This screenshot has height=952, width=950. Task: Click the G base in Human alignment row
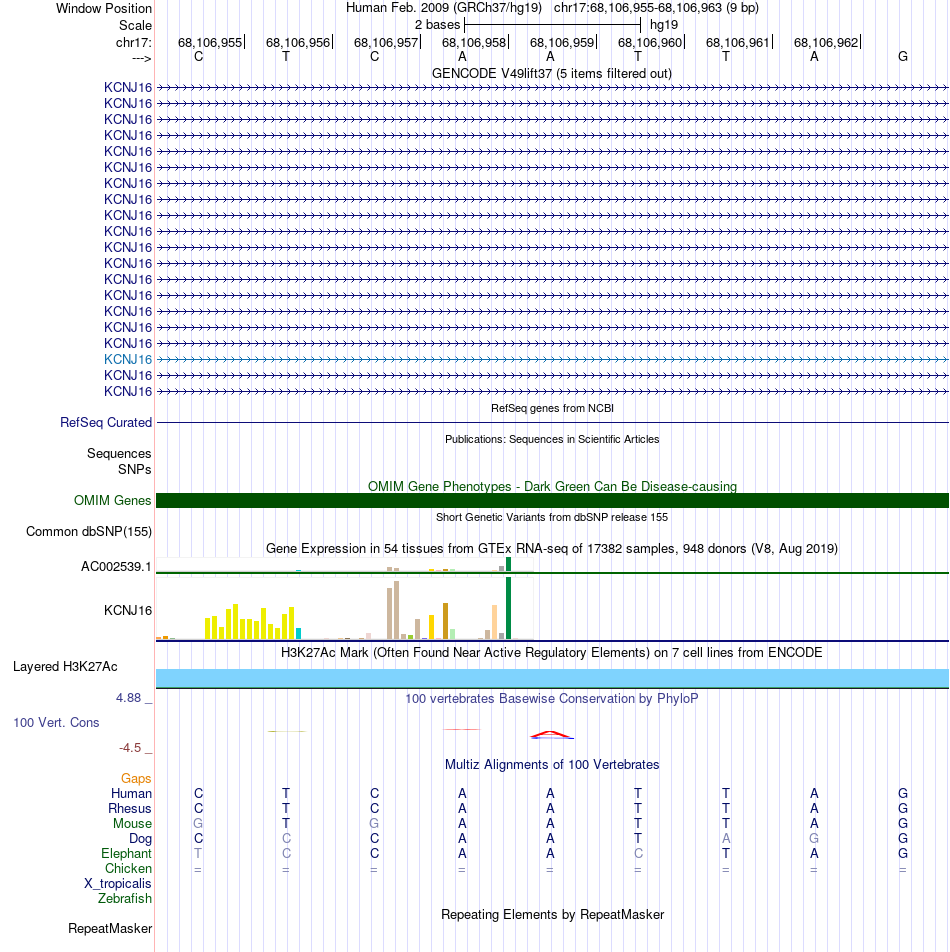(x=903, y=794)
